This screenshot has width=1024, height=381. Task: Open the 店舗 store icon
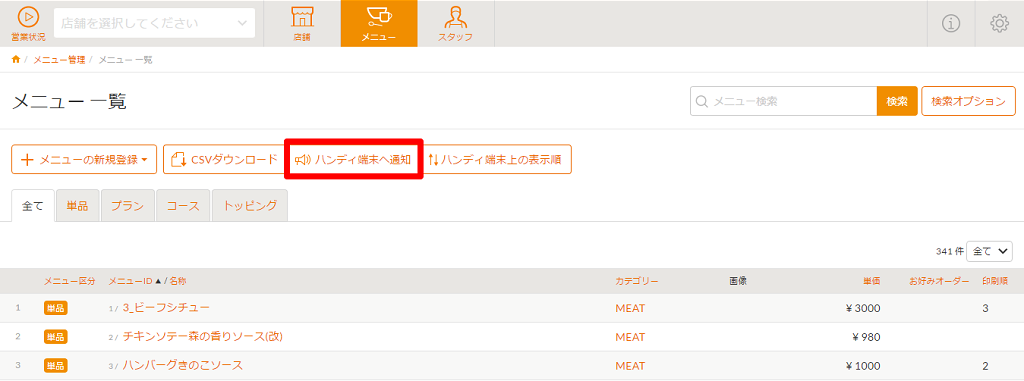(x=302, y=19)
